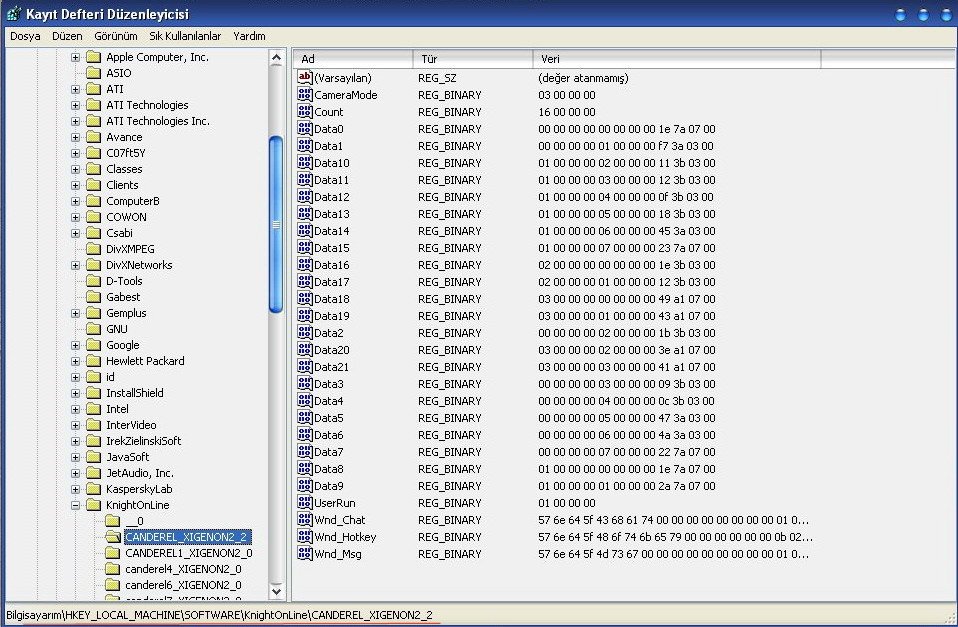The image size is (958, 627).
Task: Select the CANDEREL1_XIGENON2_0 key
Action: click(x=189, y=553)
